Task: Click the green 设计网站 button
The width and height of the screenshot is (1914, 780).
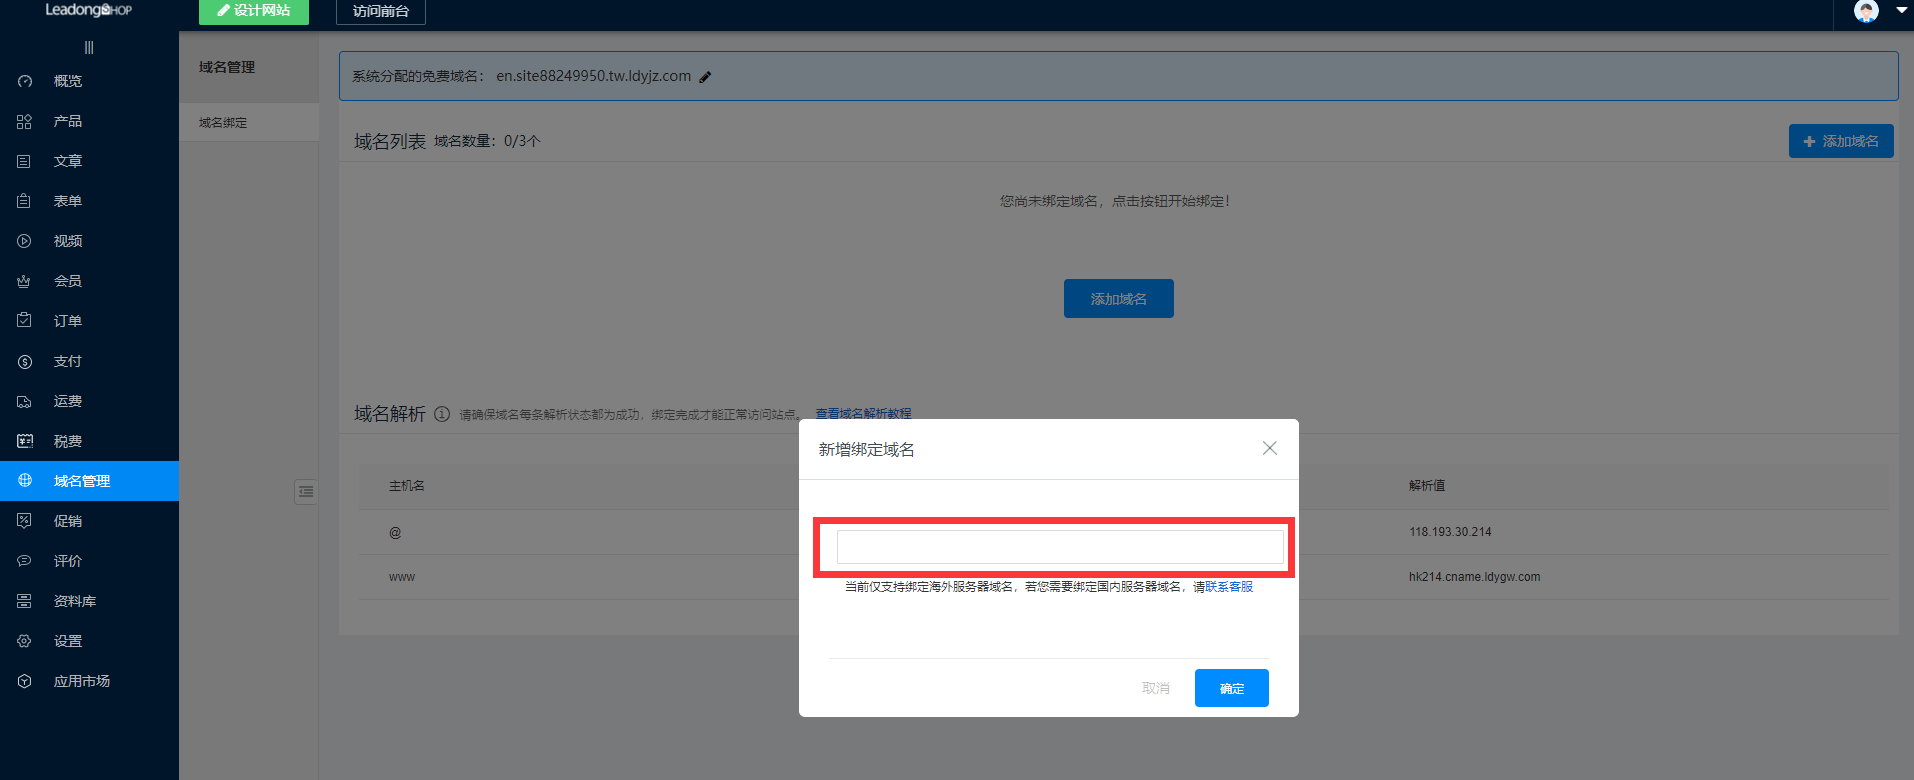Action: [x=254, y=11]
